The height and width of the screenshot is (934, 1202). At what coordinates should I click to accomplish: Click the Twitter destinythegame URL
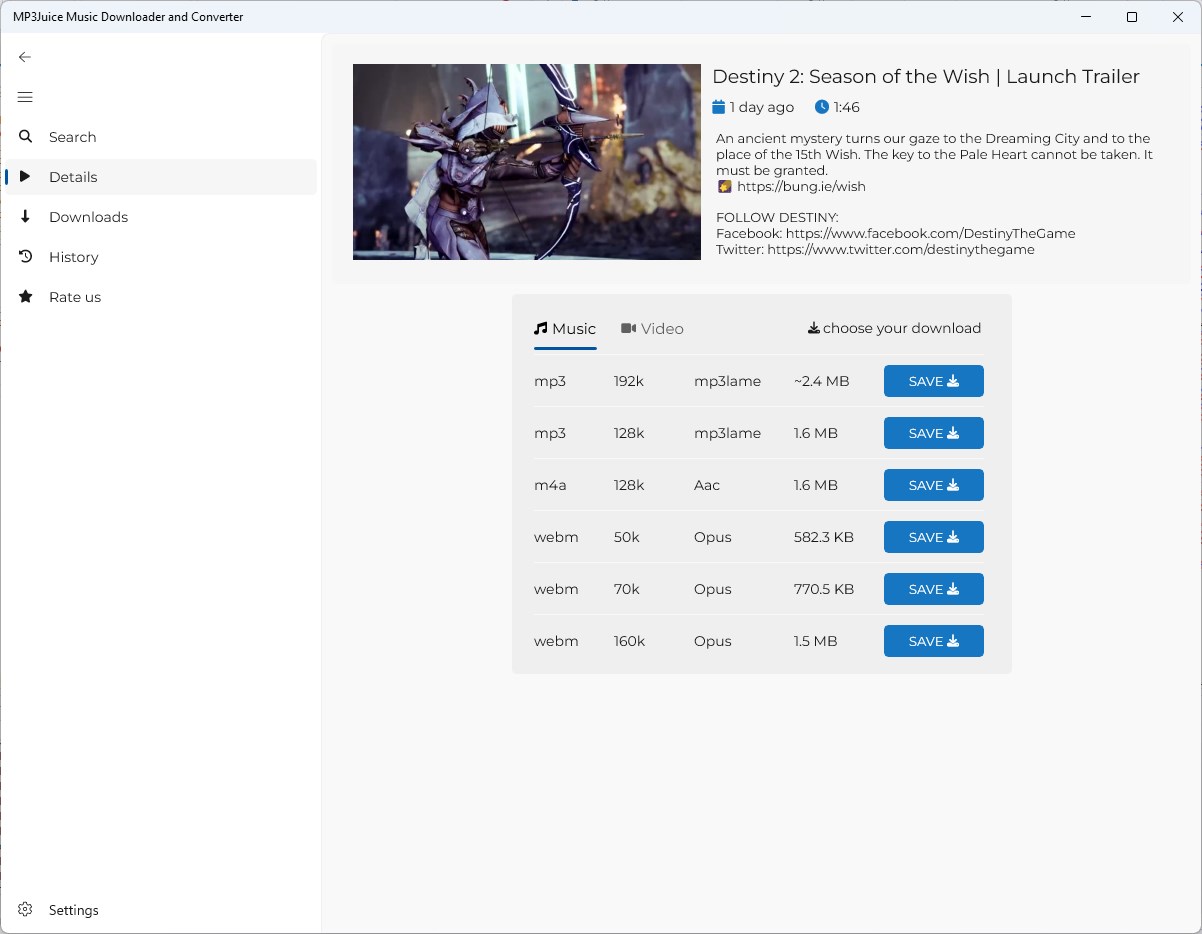901,249
